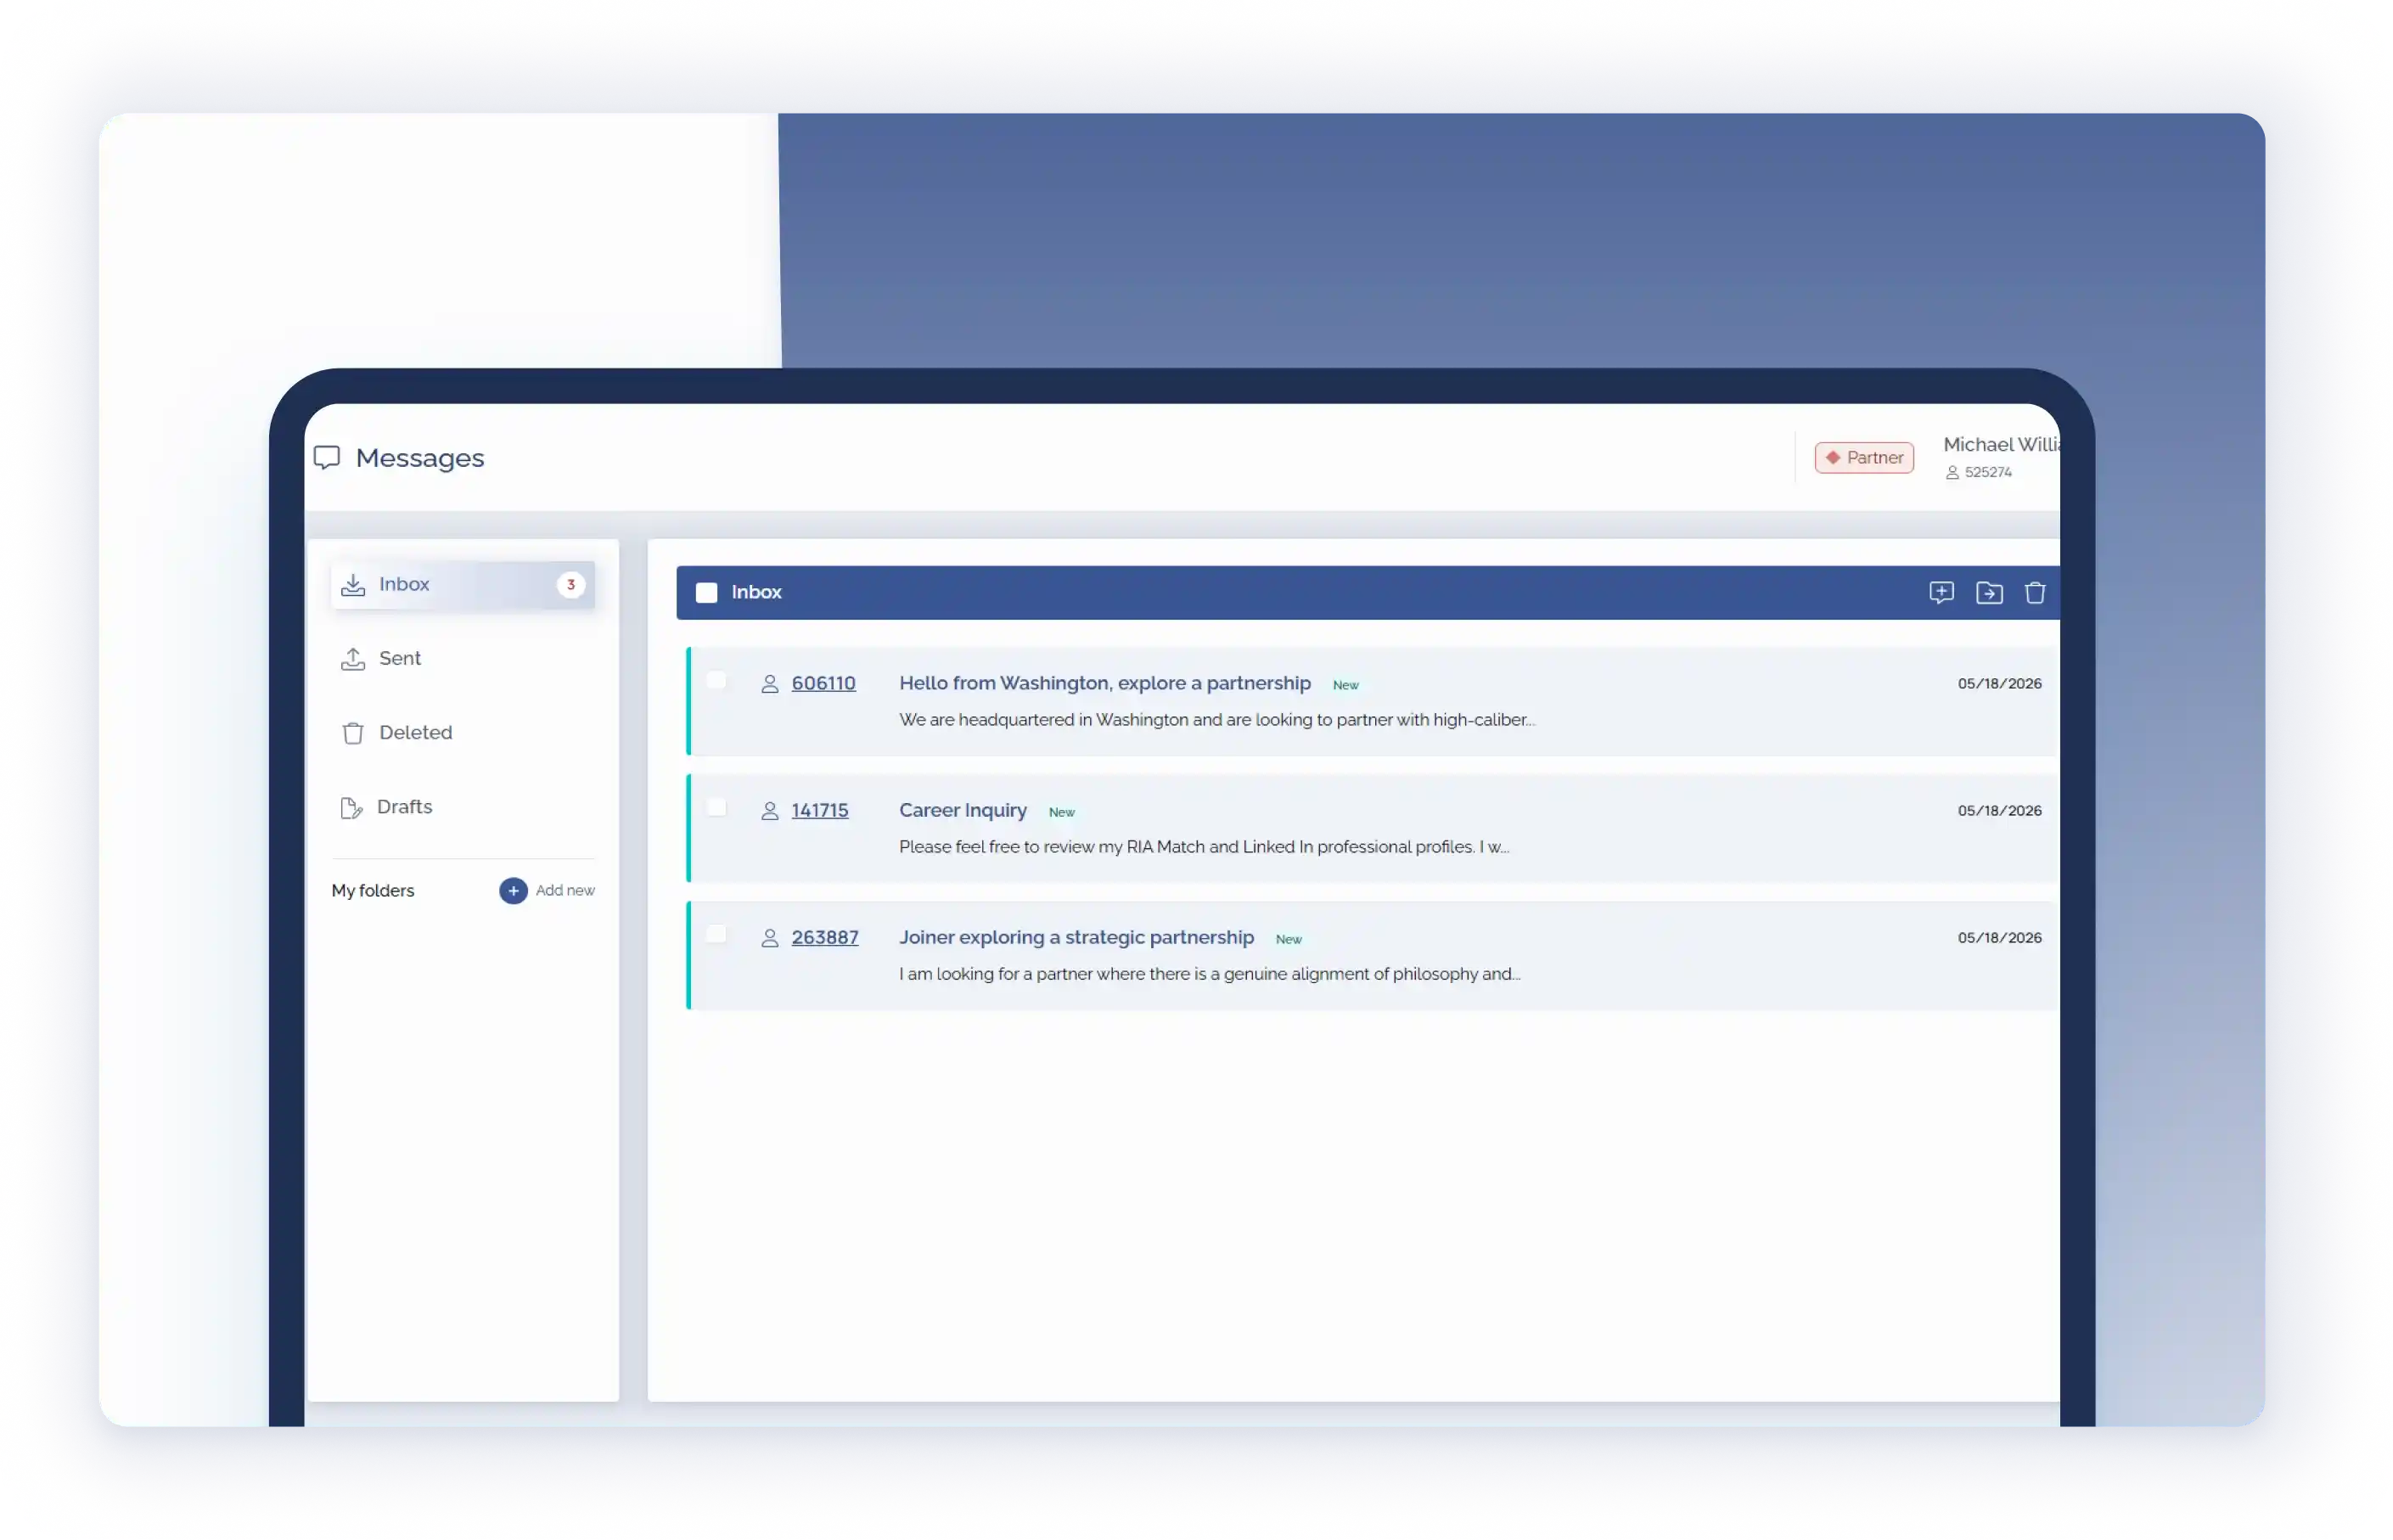2393x1540 pixels.
Task: Click preview text 'We are headquartered in Washington'
Action: (1217, 720)
